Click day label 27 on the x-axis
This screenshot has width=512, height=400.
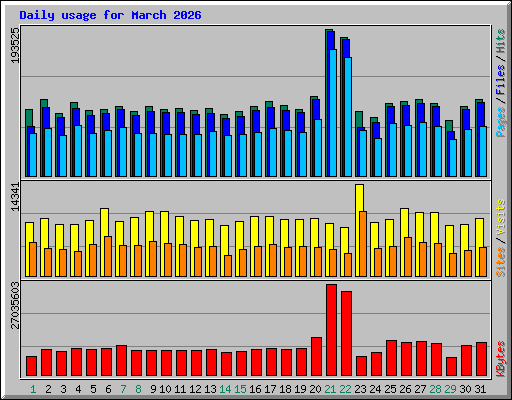coord(420,389)
